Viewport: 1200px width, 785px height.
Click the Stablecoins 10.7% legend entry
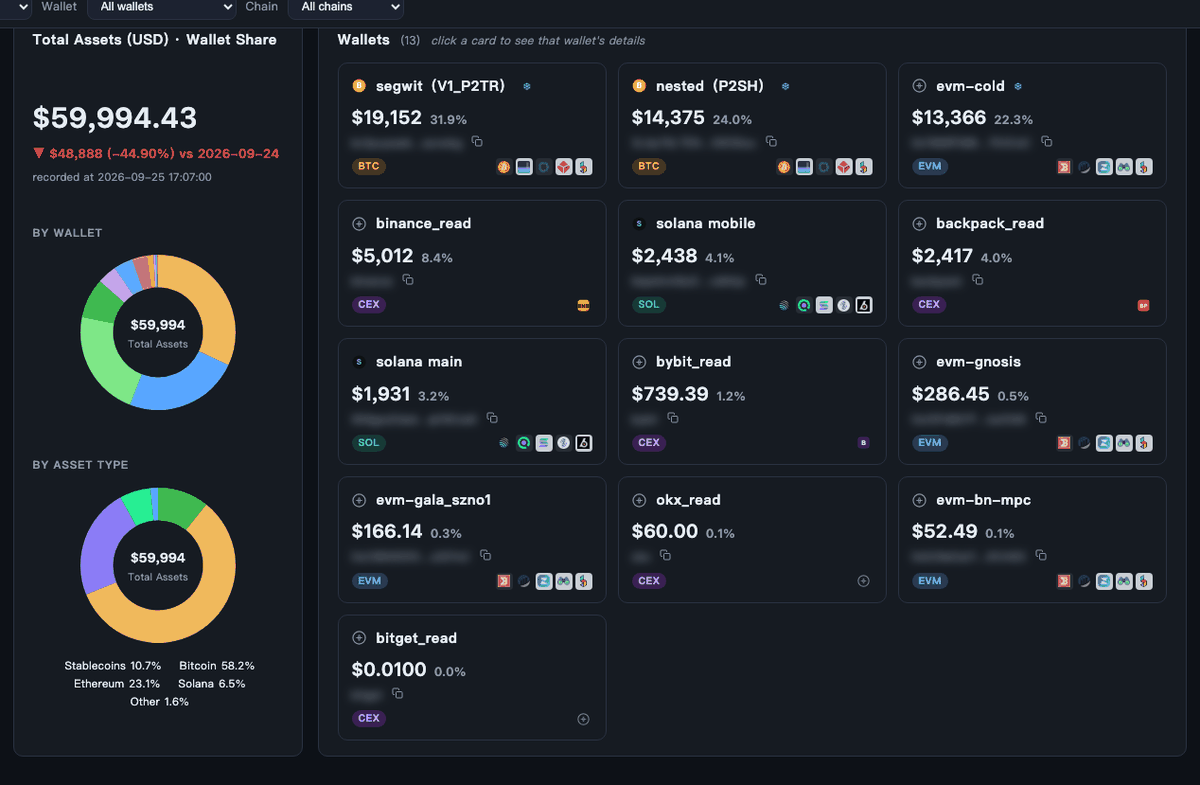coord(113,666)
